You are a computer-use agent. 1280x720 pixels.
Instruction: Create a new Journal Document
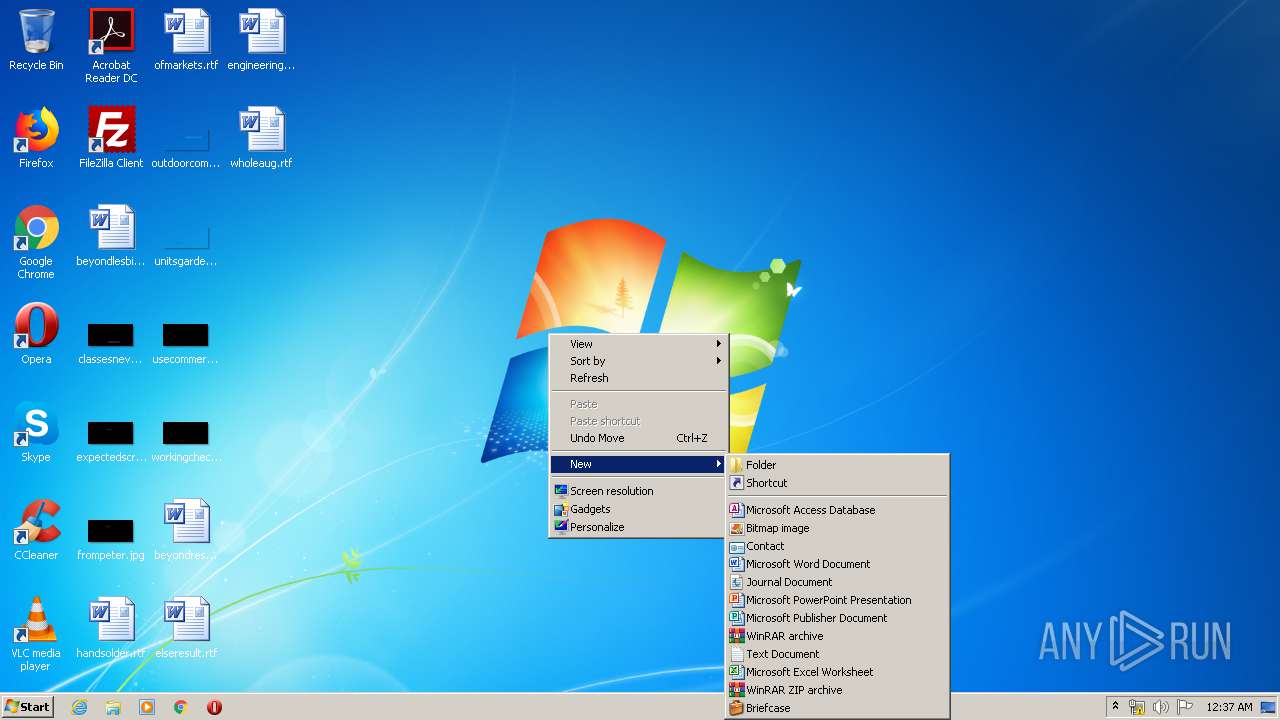coord(837,582)
